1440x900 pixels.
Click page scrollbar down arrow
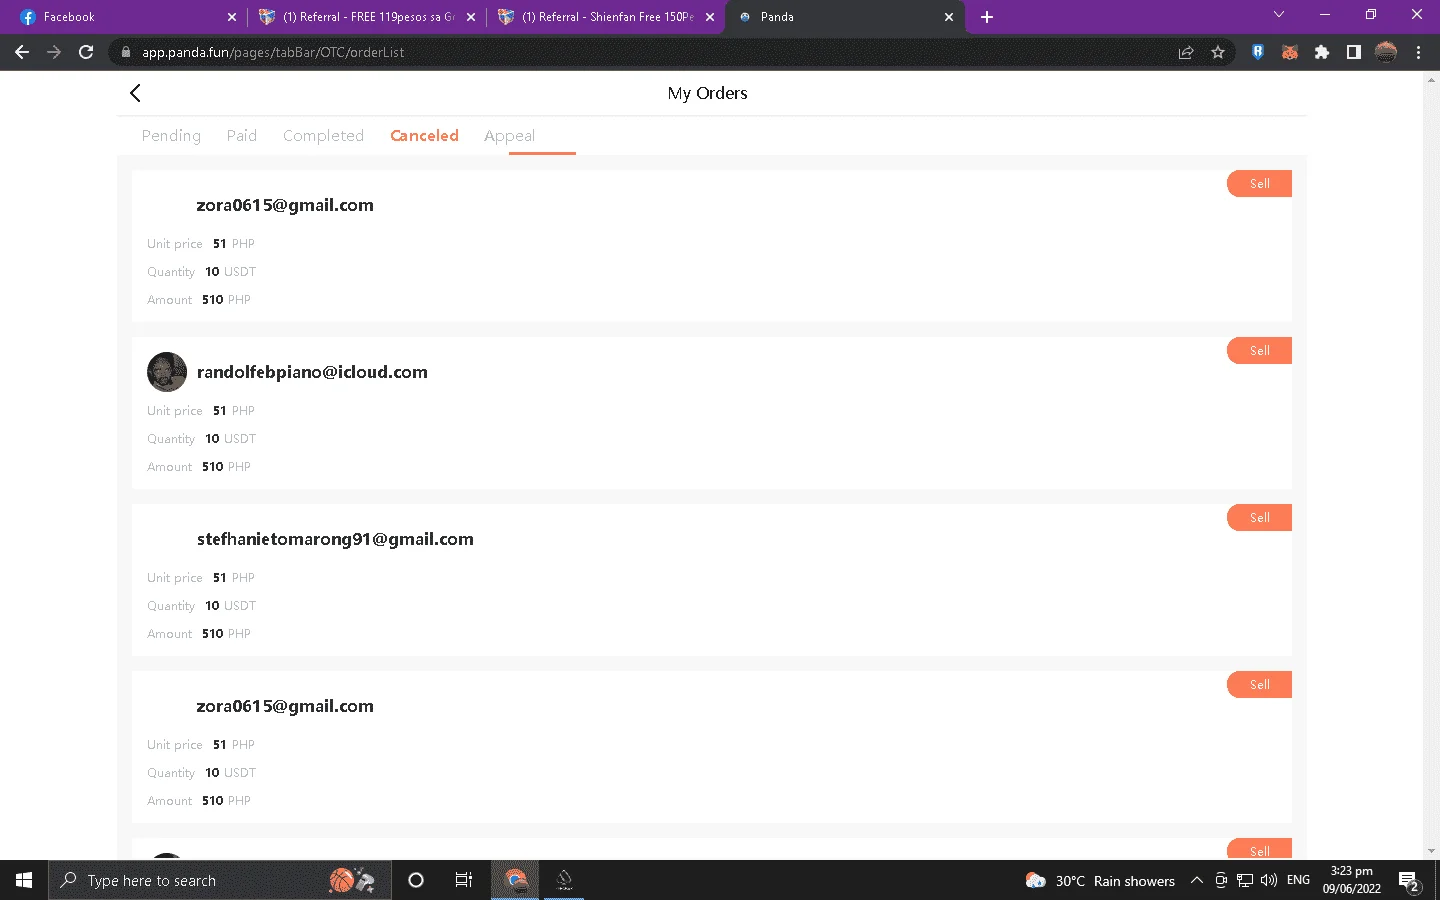click(x=1431, y=851)
